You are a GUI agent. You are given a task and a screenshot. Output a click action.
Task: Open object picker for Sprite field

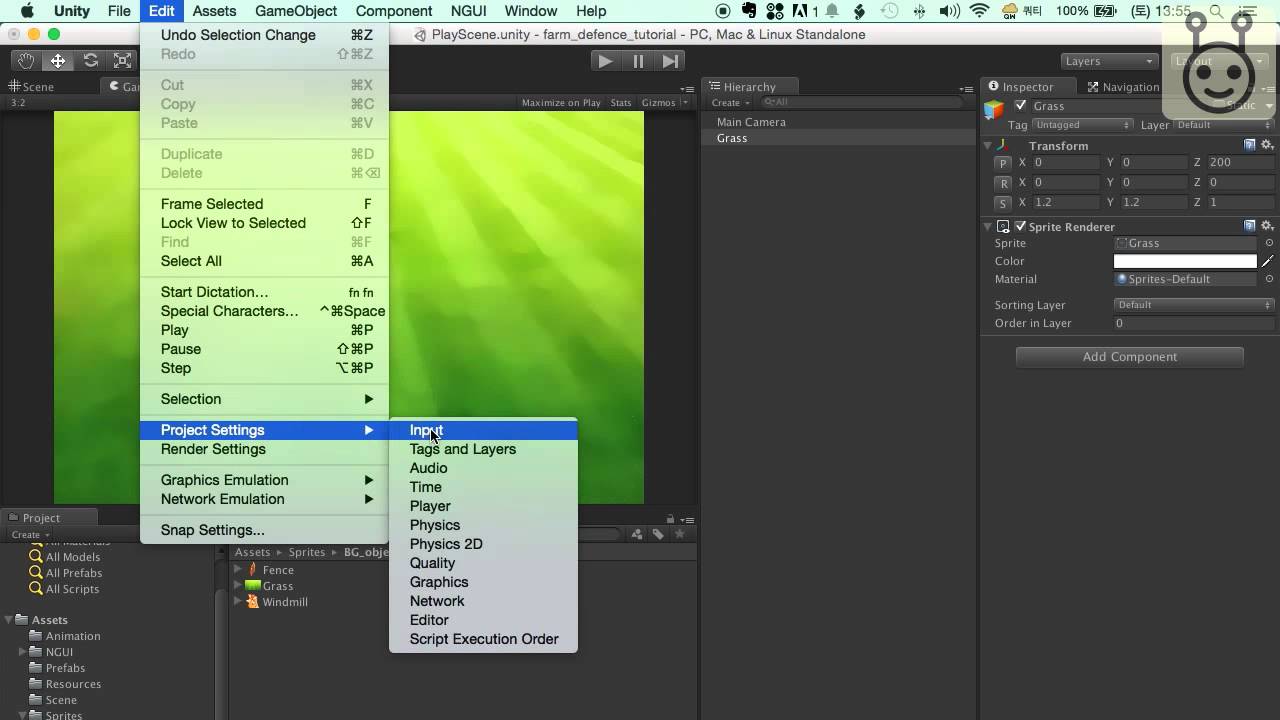click(x=1269, y=243)
